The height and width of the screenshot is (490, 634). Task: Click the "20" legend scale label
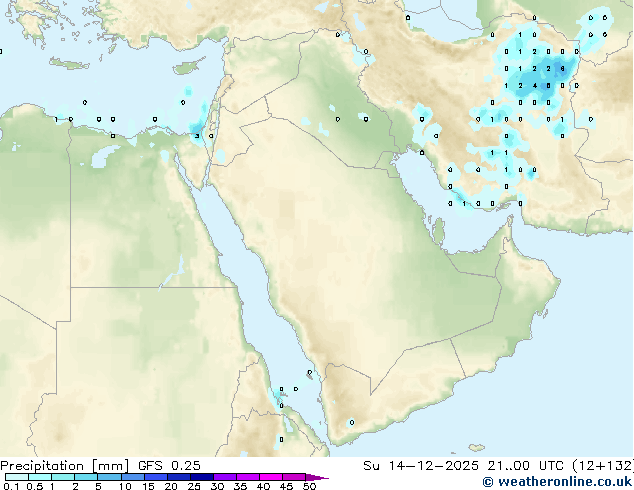171,486
